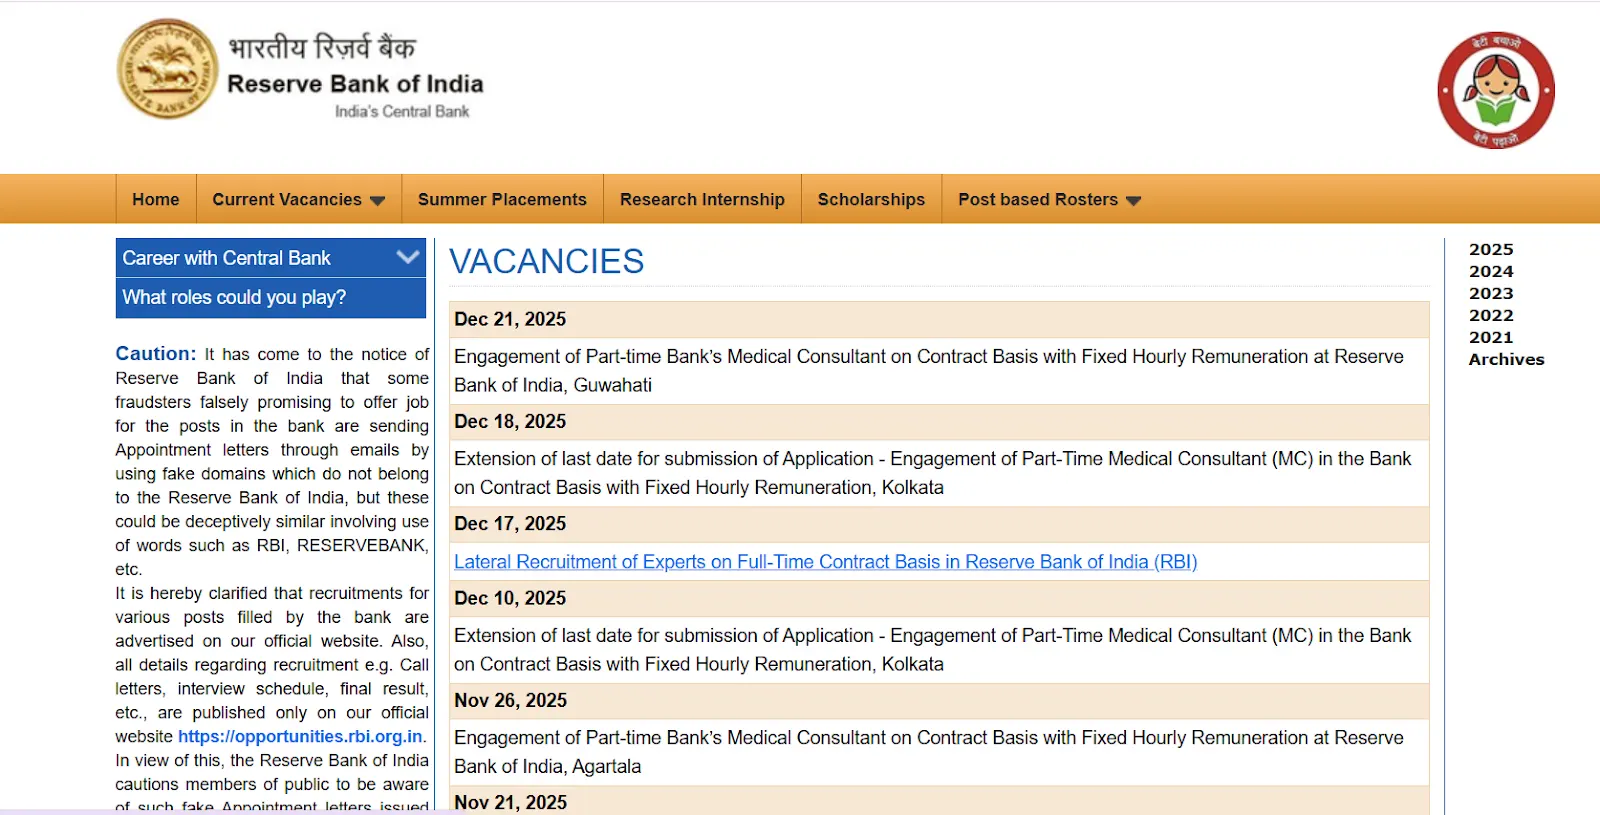Go to the Home menu item
1600x815 pixels.
(156, 199)
